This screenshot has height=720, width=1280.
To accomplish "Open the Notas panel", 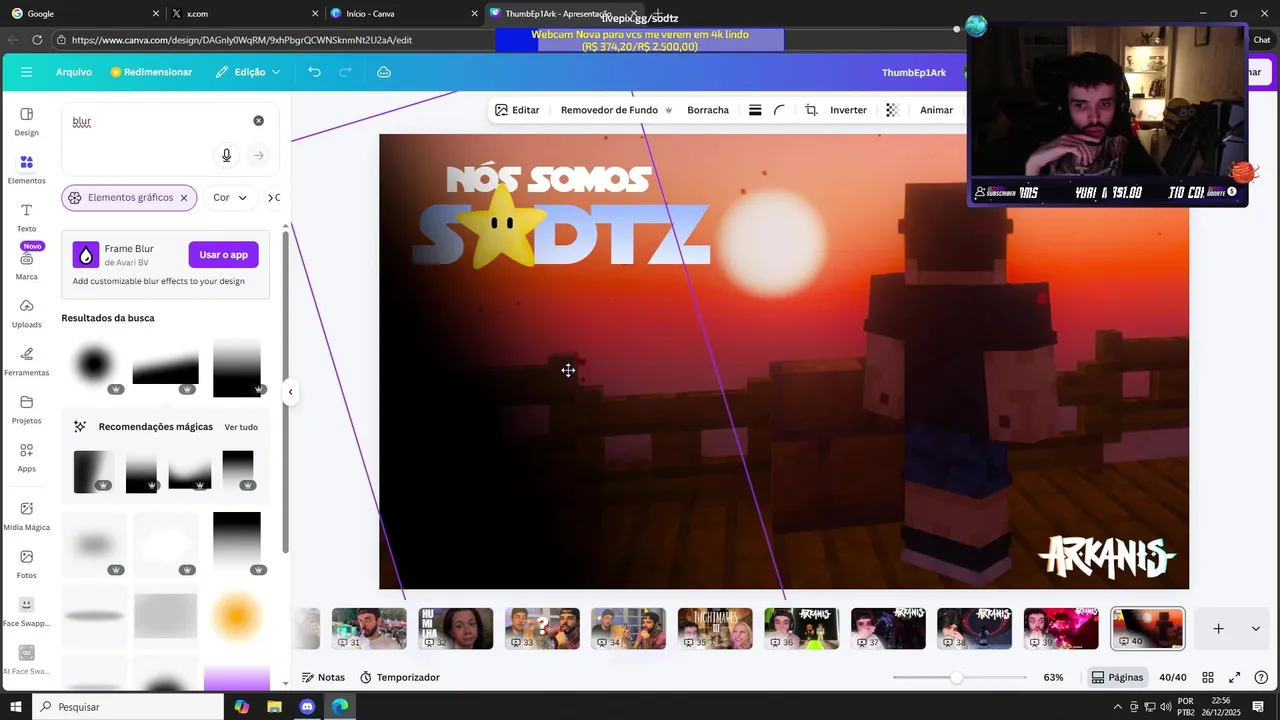I will [x=323, y=677].
